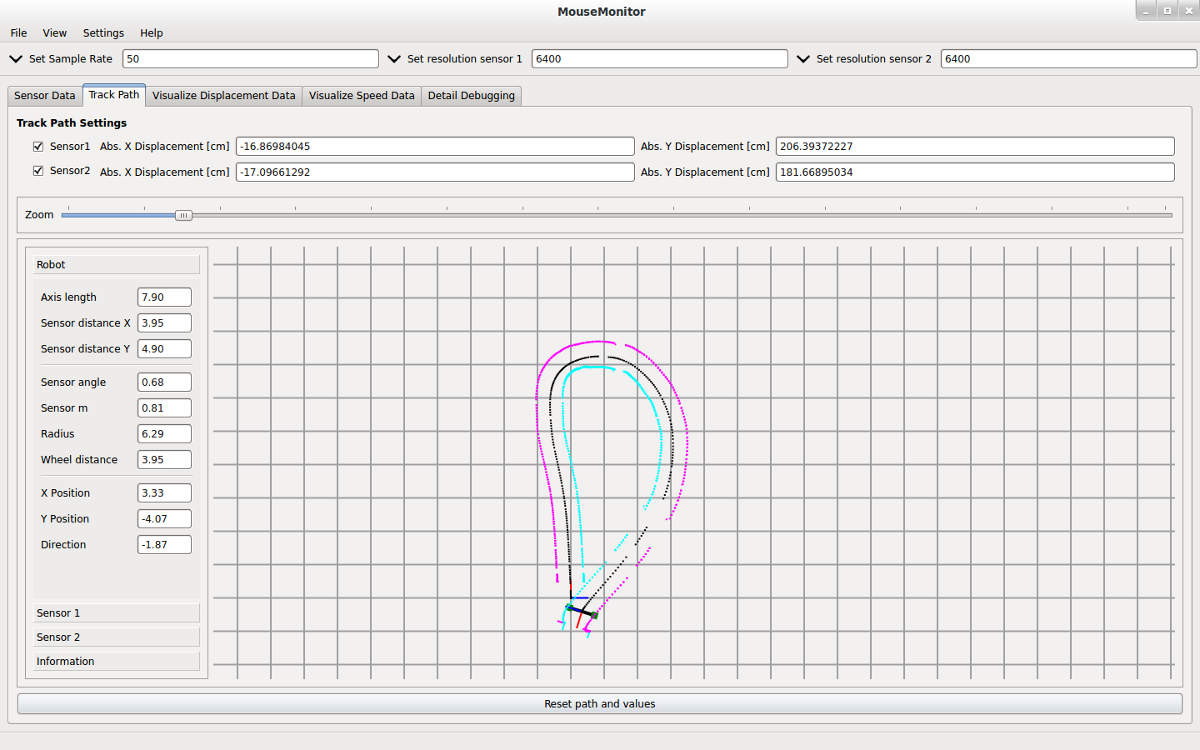
Task: Click Reset path and values button
Action: (599, 704)
